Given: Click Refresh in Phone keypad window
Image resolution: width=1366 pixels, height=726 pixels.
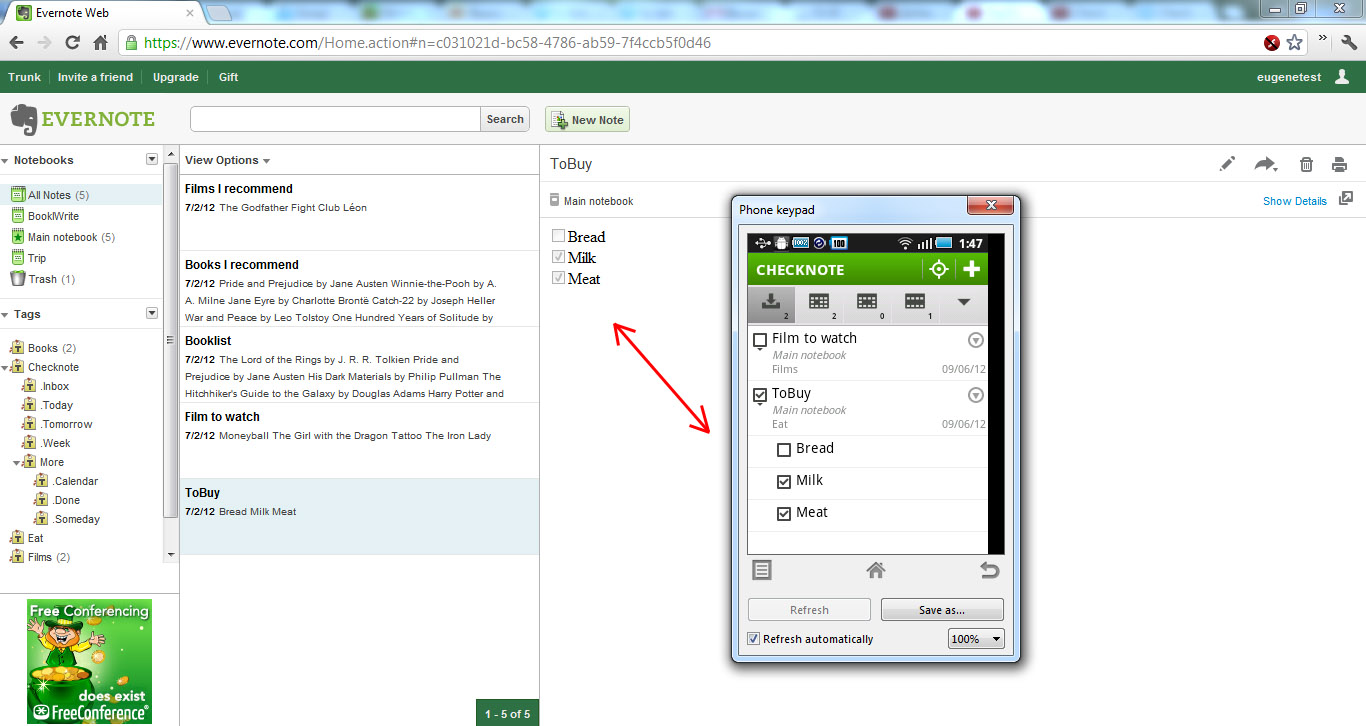Looking at the screenshot, I should point(809,610).
